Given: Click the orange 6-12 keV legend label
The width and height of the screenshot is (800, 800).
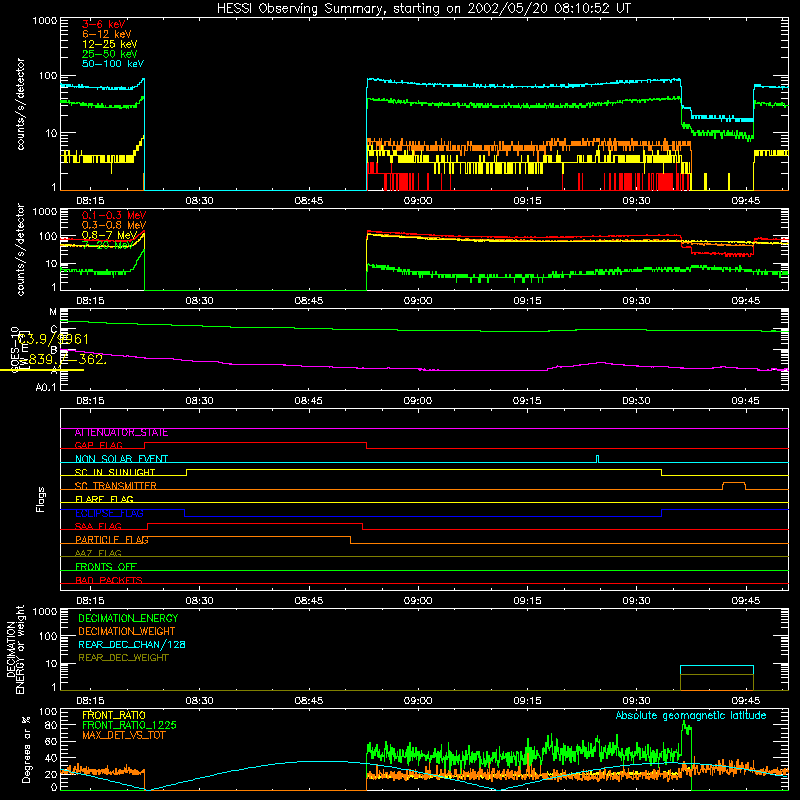Looking at the screenshot, I should [x=107, y=34].
